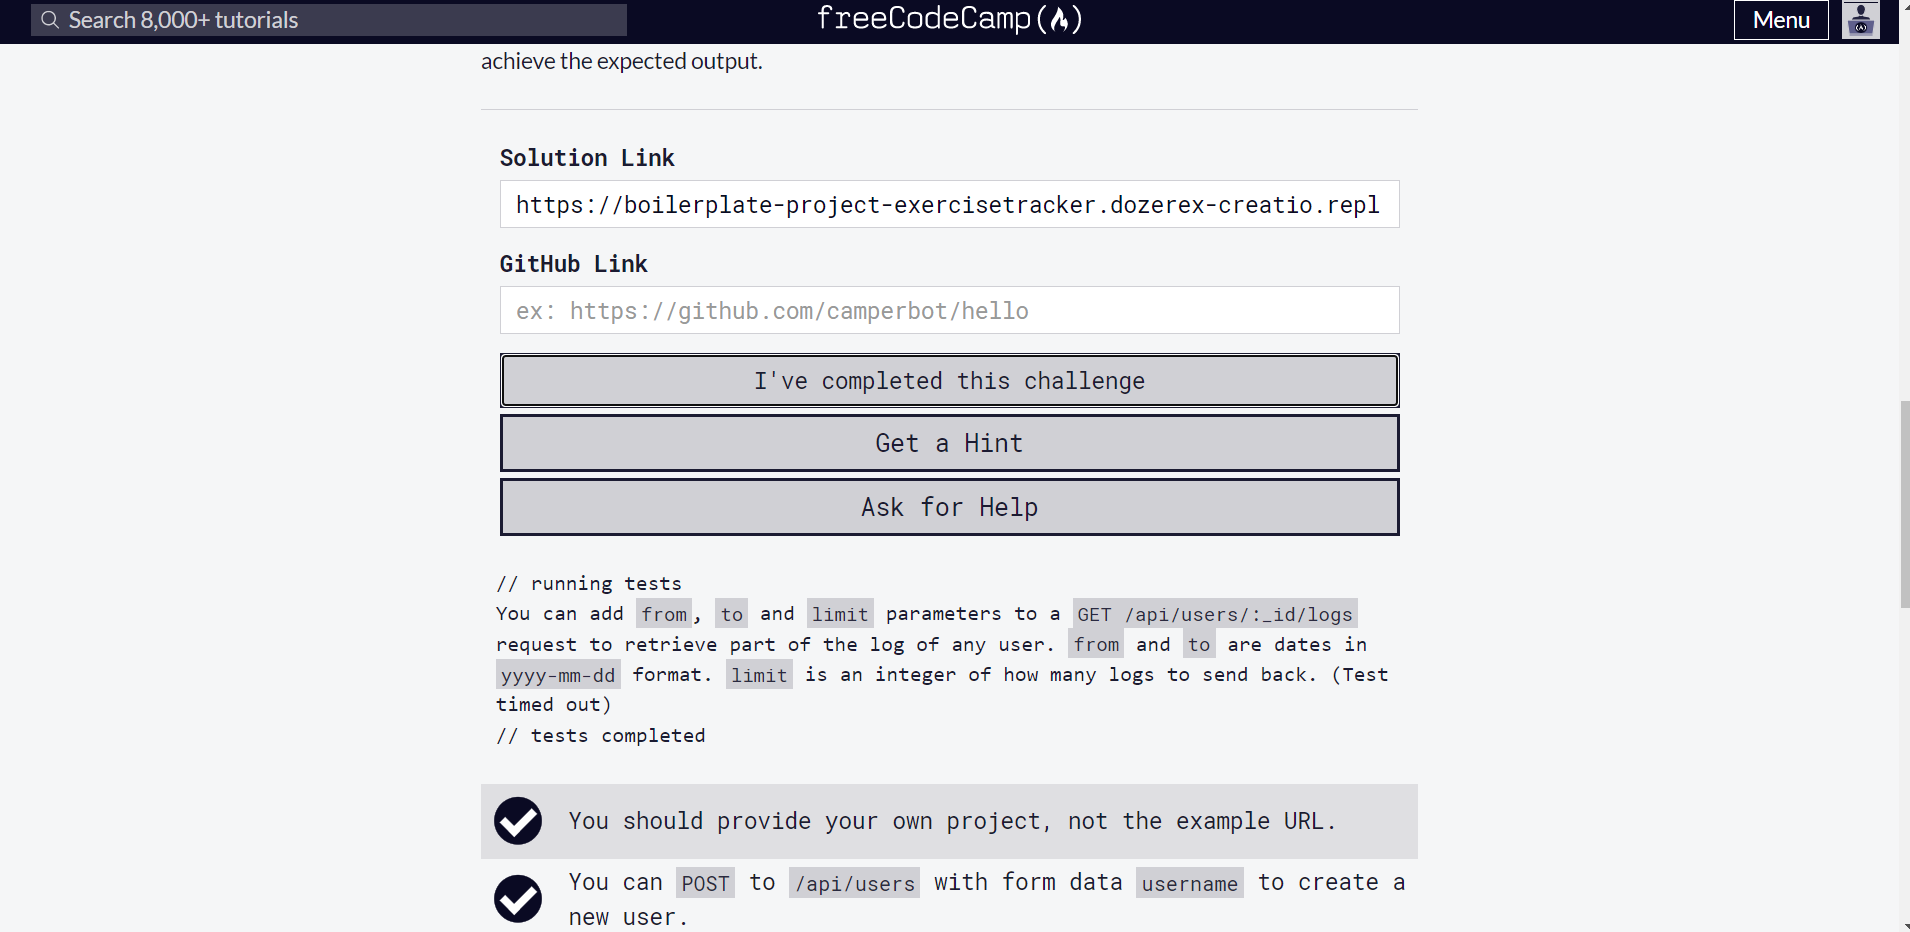Open the user profile avatar

[x=1861, y=20]
